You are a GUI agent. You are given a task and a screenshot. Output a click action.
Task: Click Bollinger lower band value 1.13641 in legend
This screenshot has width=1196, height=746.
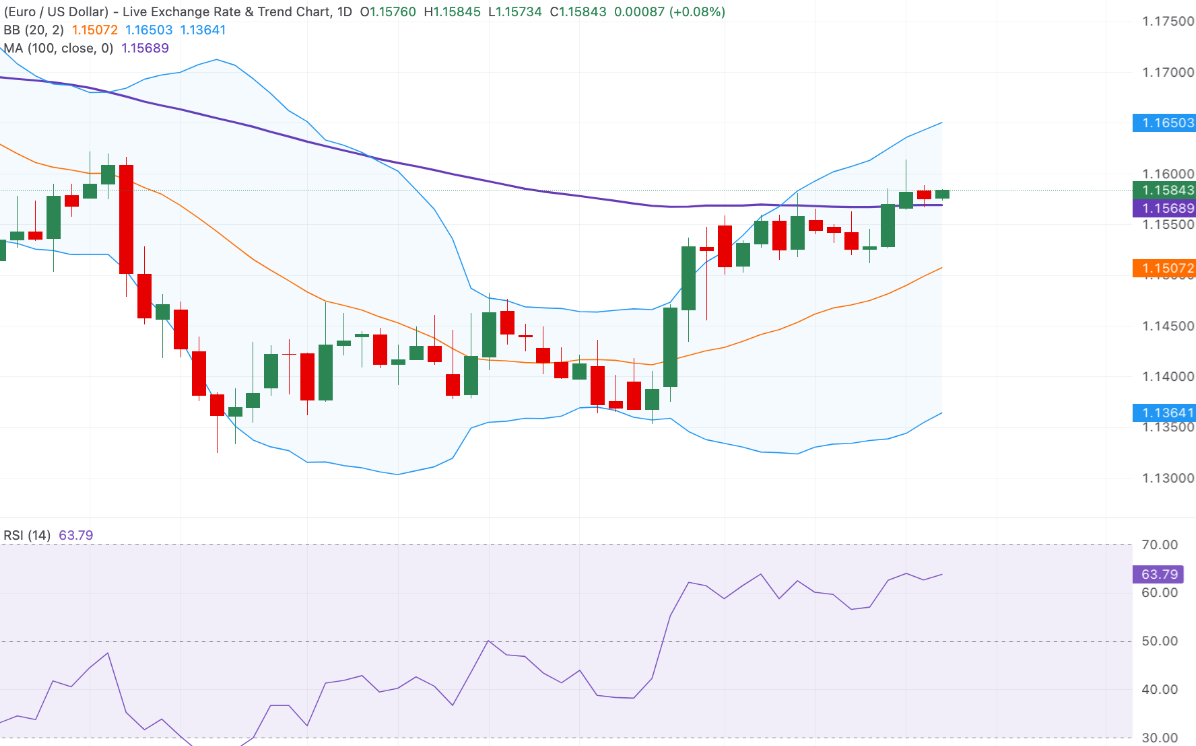[x=203, y=30]
